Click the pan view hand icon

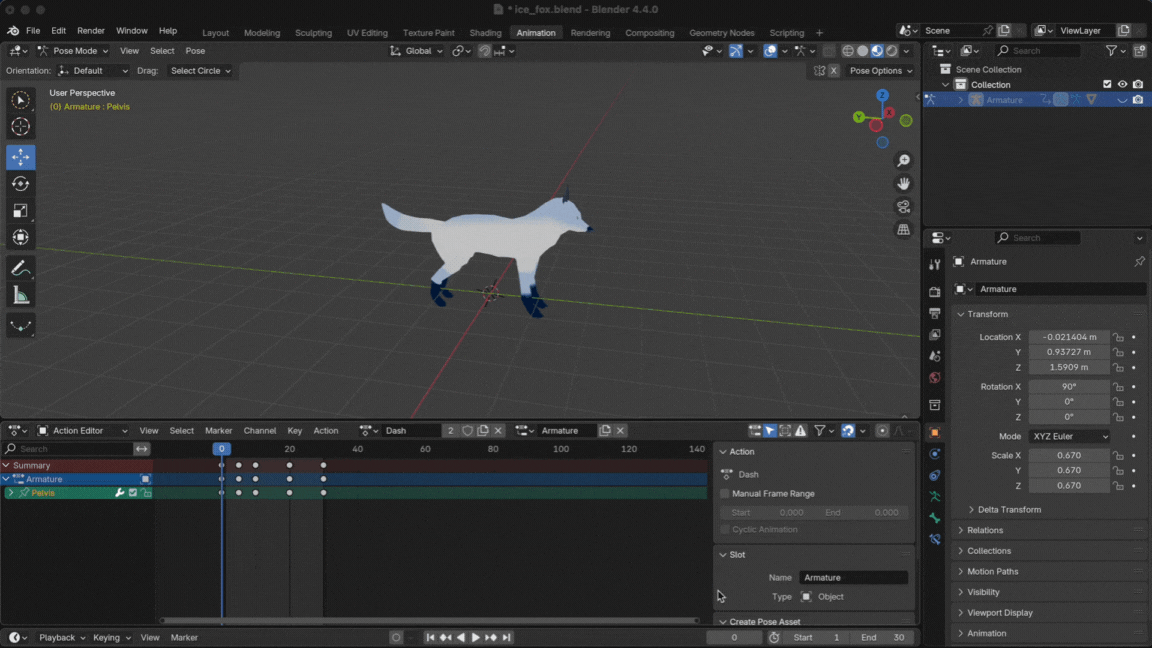pos(904,184)
